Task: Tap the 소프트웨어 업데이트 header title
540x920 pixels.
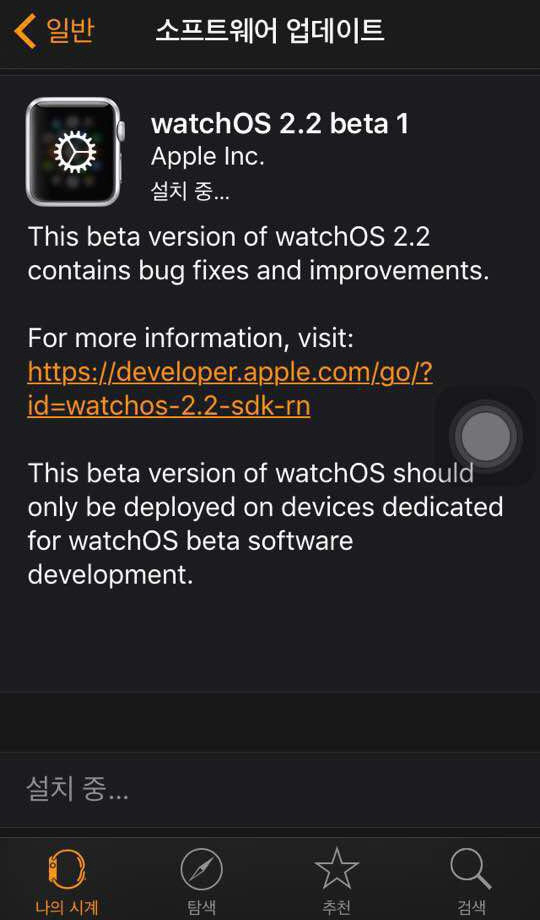Action: pos(269,31)
